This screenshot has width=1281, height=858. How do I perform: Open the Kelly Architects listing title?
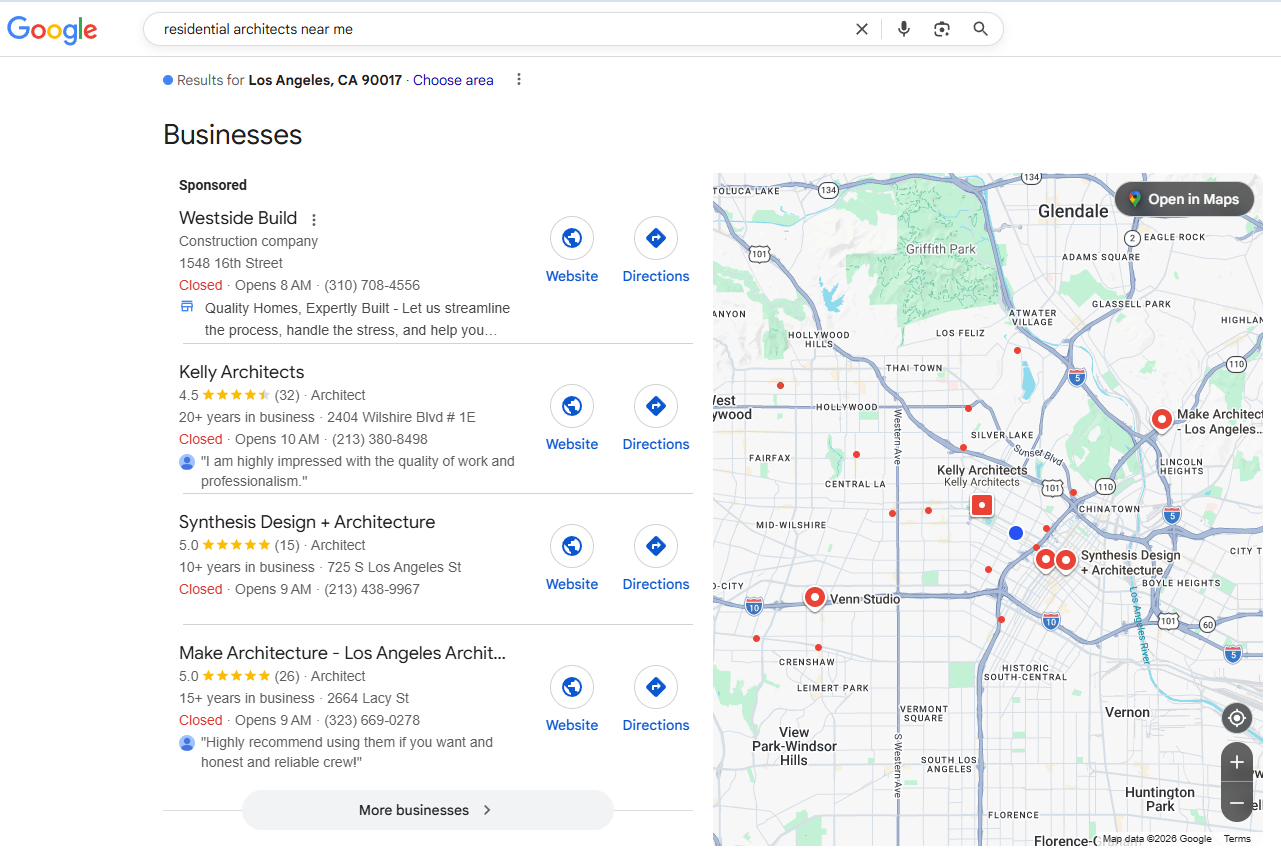241,372
